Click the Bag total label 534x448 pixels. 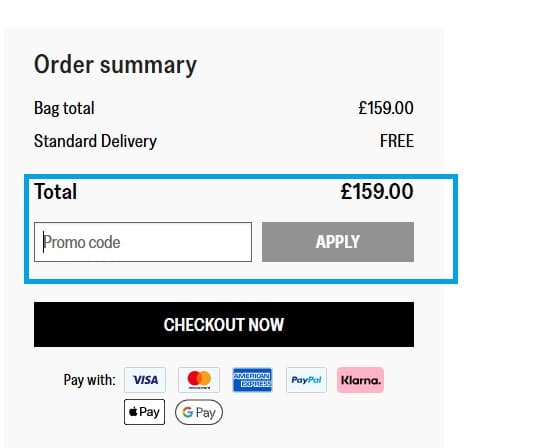pyautogui.click(x=64, y=108)
